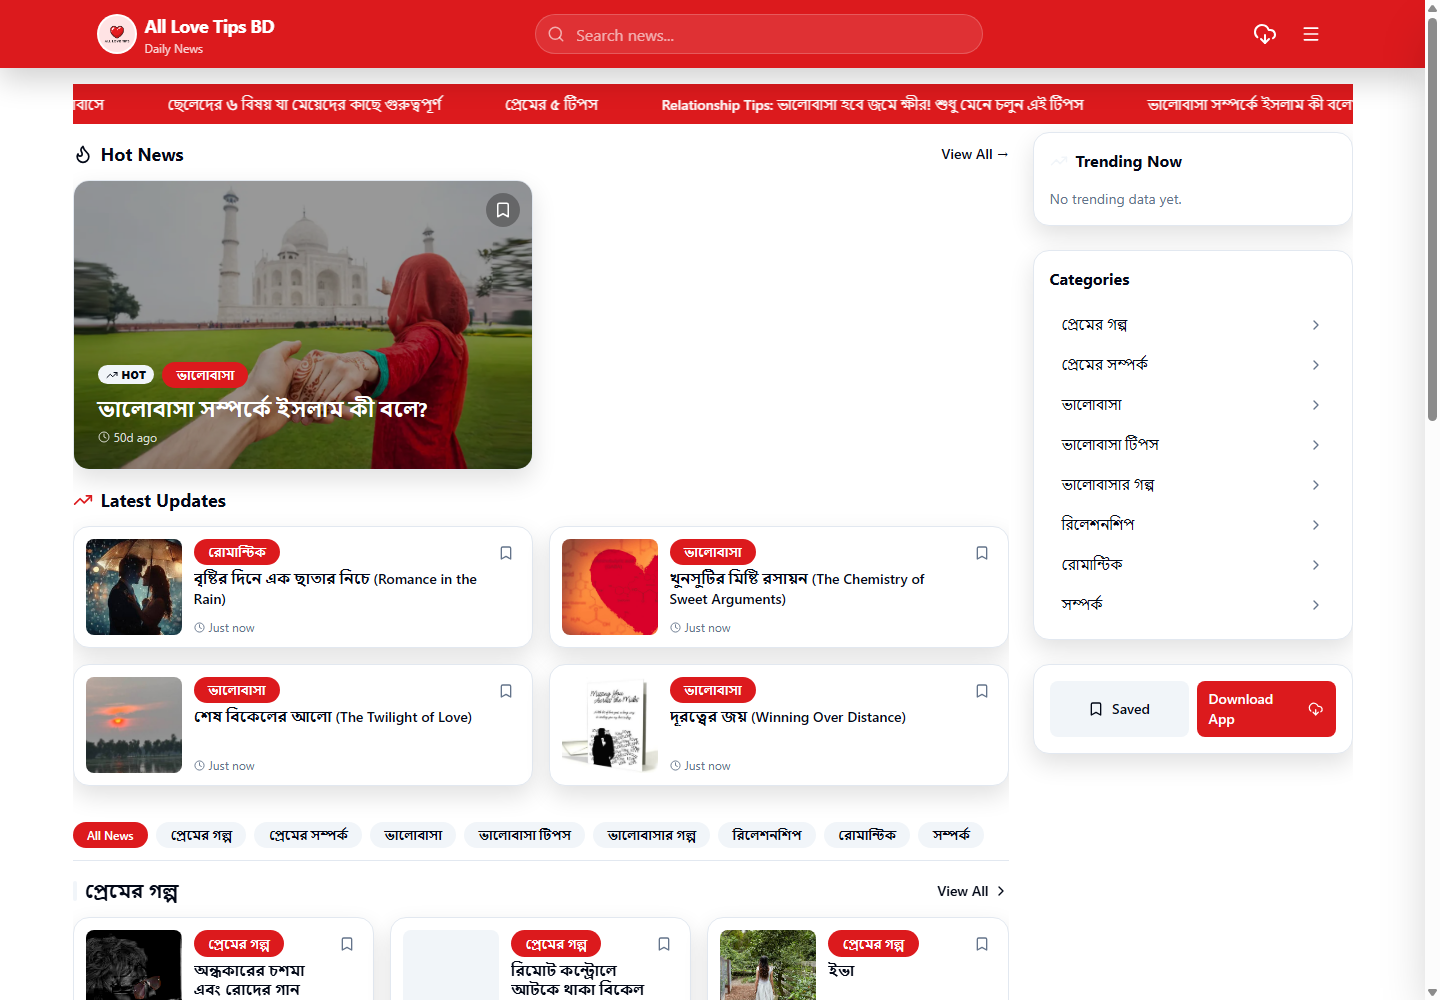
Task: Bookmark the ইভা article
Action: pyautogui.click(x=982, y=944)
